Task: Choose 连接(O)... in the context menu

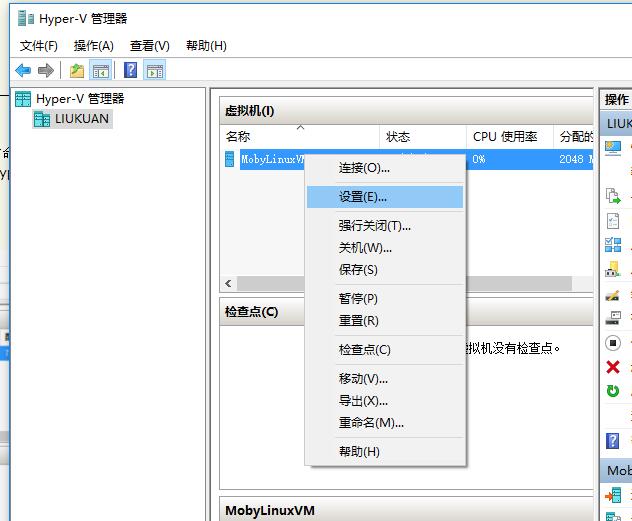Action: pyautogui.click(x=385, y=168)
